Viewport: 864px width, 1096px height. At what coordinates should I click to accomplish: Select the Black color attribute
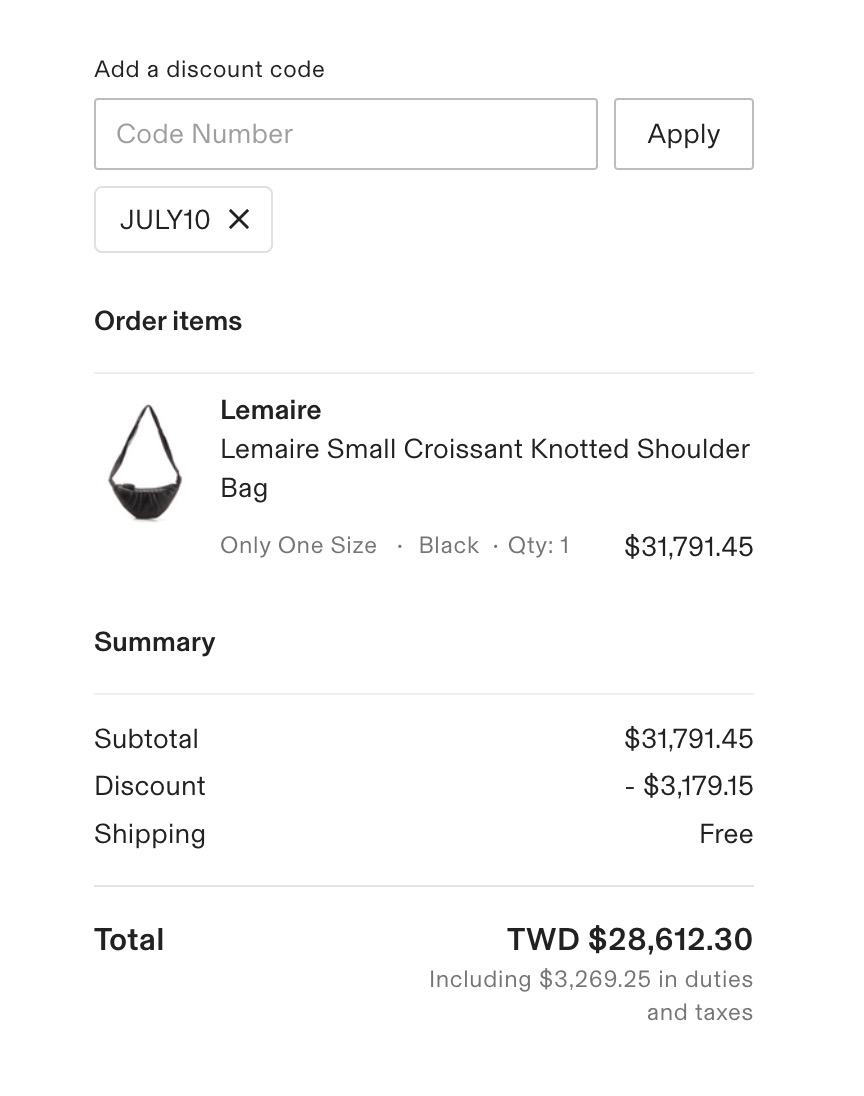coord(449,545)
